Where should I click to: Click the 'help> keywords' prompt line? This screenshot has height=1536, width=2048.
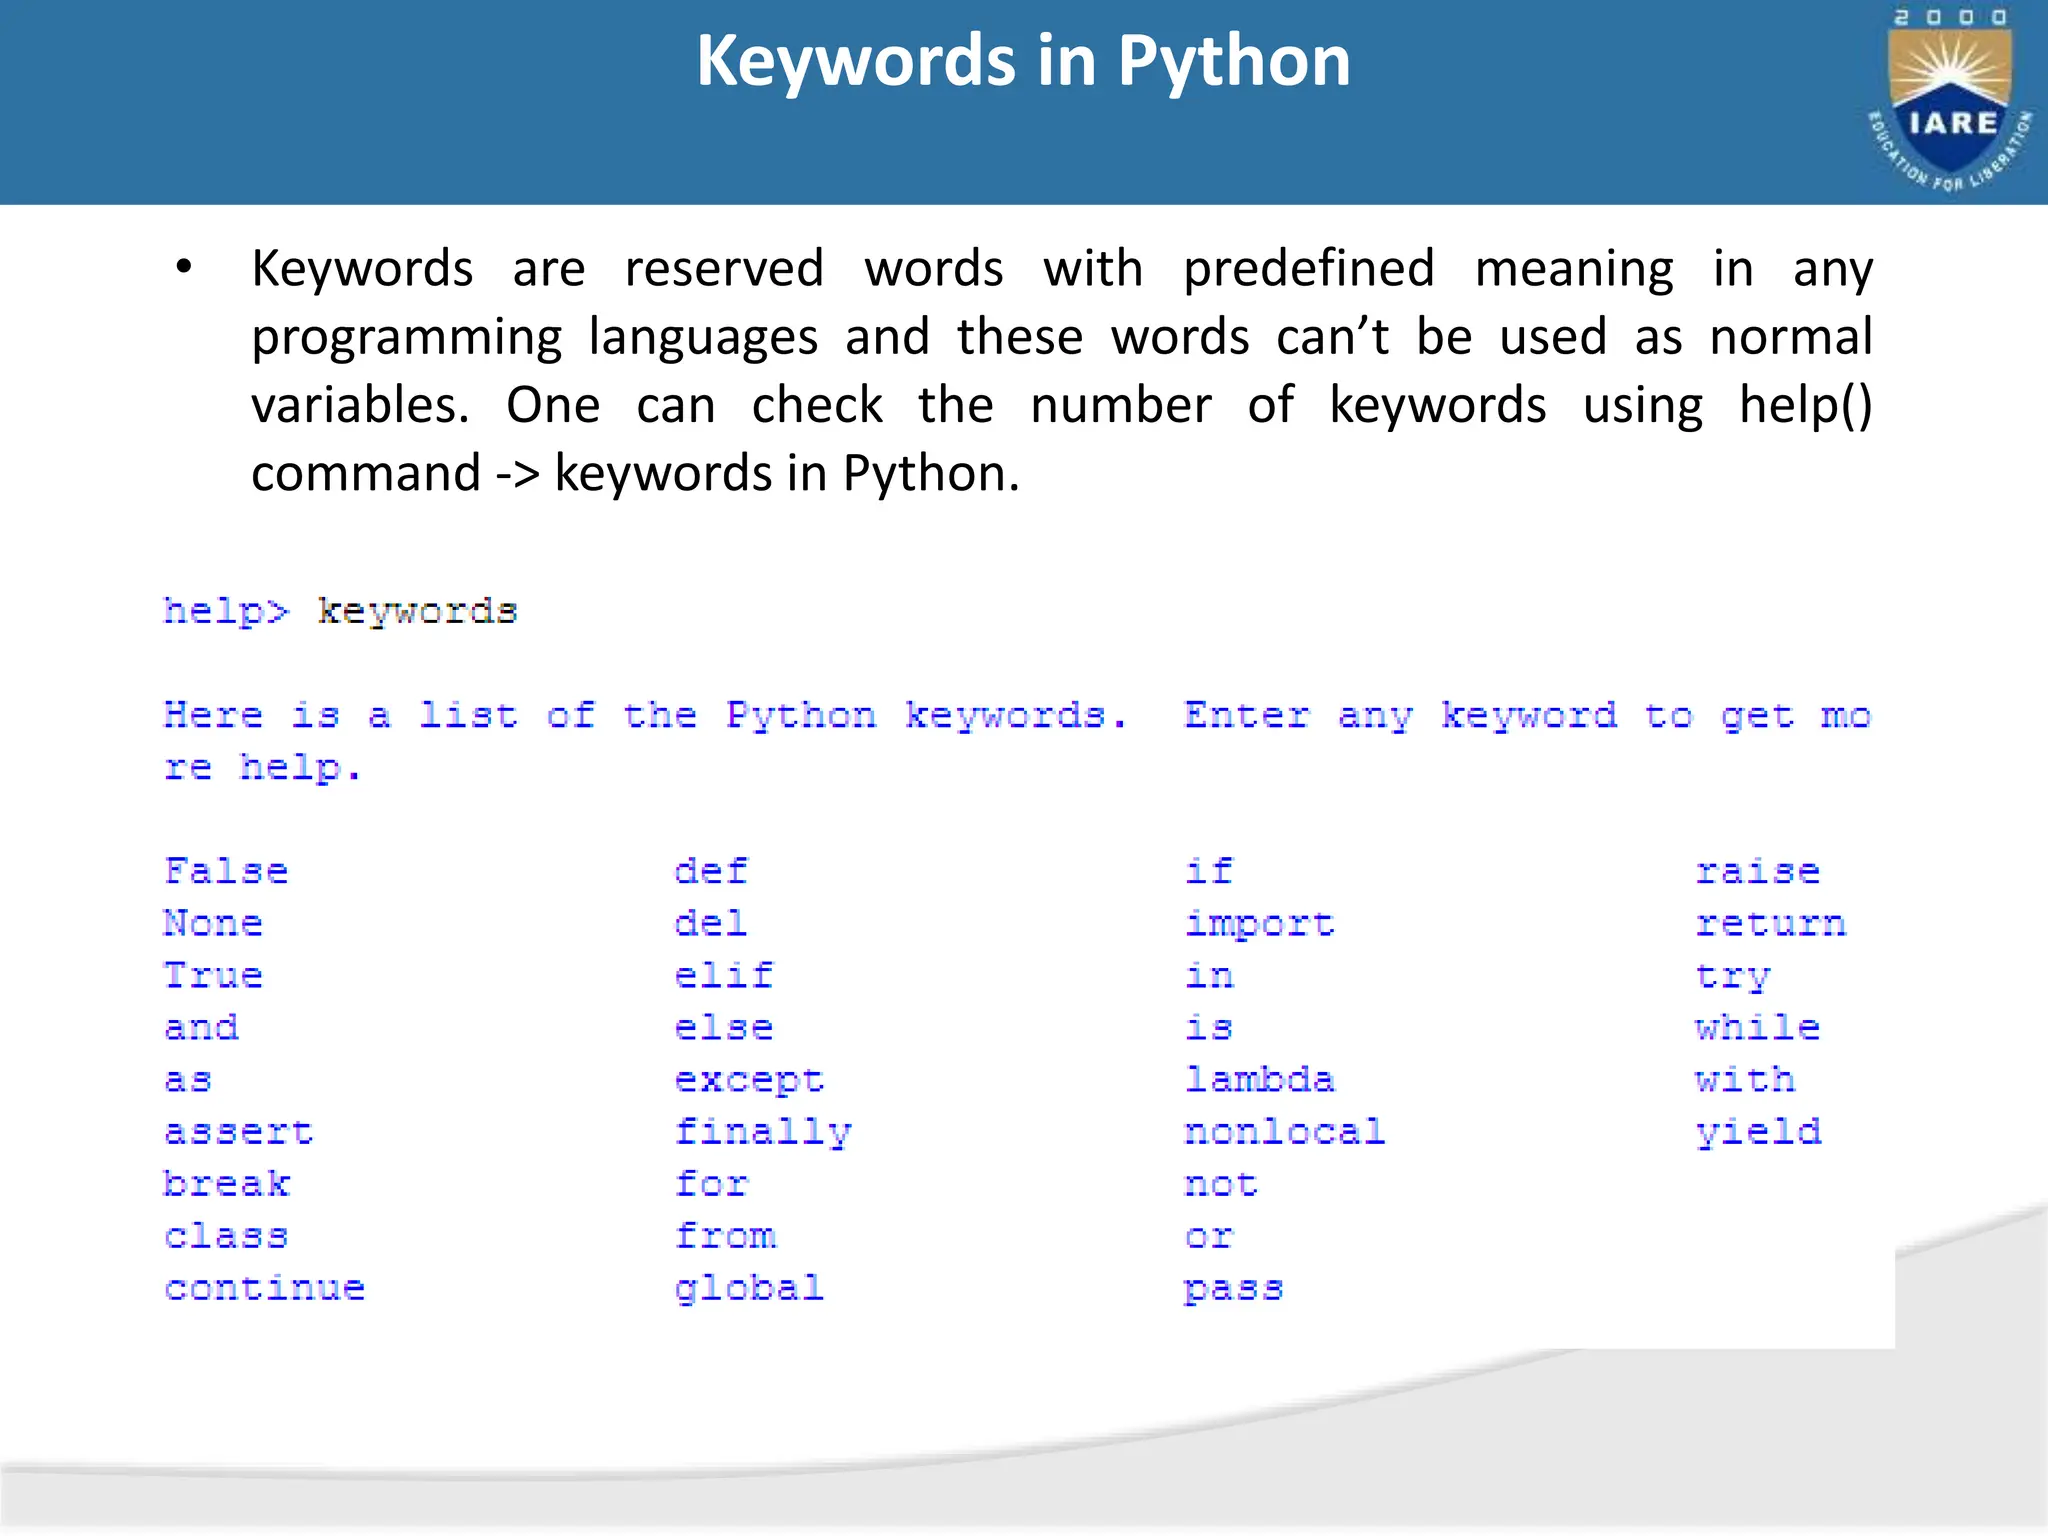pos(340,611)
